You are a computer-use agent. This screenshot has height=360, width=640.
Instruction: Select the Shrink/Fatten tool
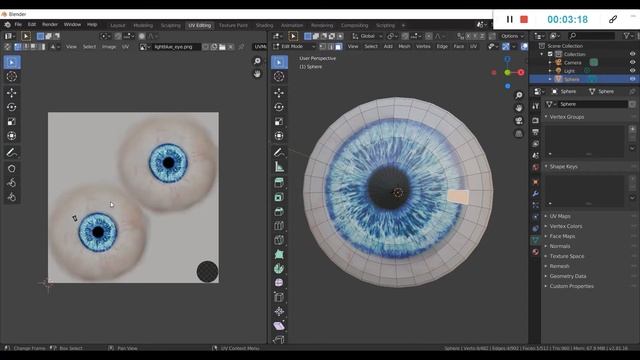279,312
